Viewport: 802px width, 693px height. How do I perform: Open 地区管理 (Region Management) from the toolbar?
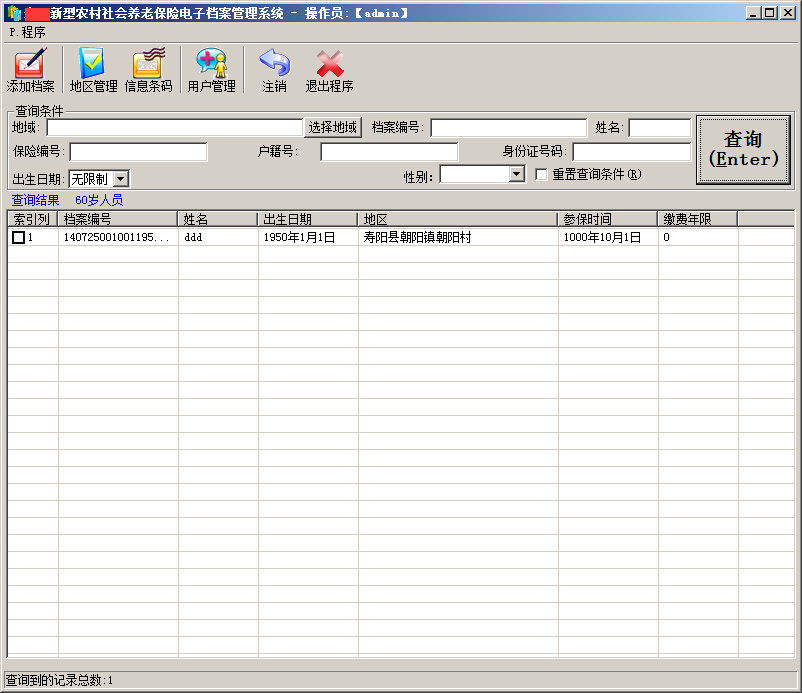point(93,64)
